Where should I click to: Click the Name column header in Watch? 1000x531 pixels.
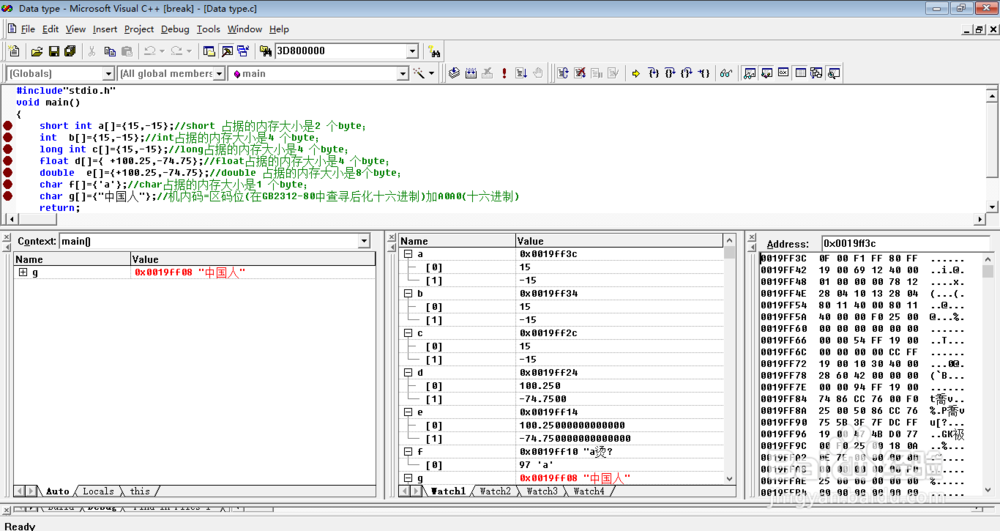pyautogui.click(x=457, y=241)
